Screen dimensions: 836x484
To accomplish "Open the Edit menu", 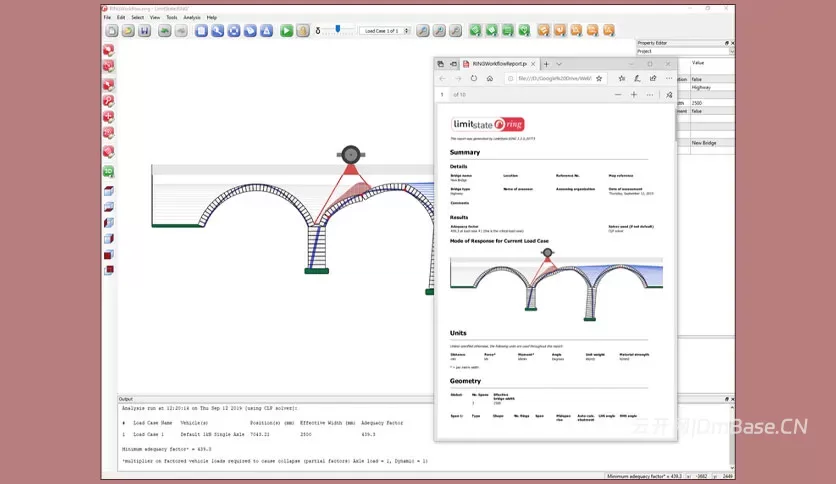I will click(121, 18).
